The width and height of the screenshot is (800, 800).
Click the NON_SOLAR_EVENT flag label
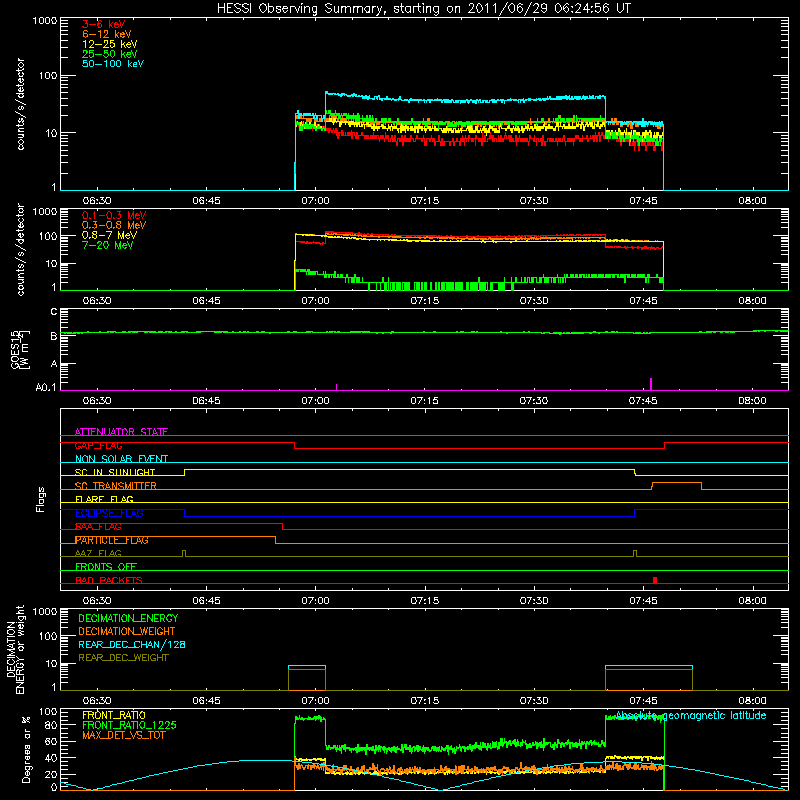point(121,459)
